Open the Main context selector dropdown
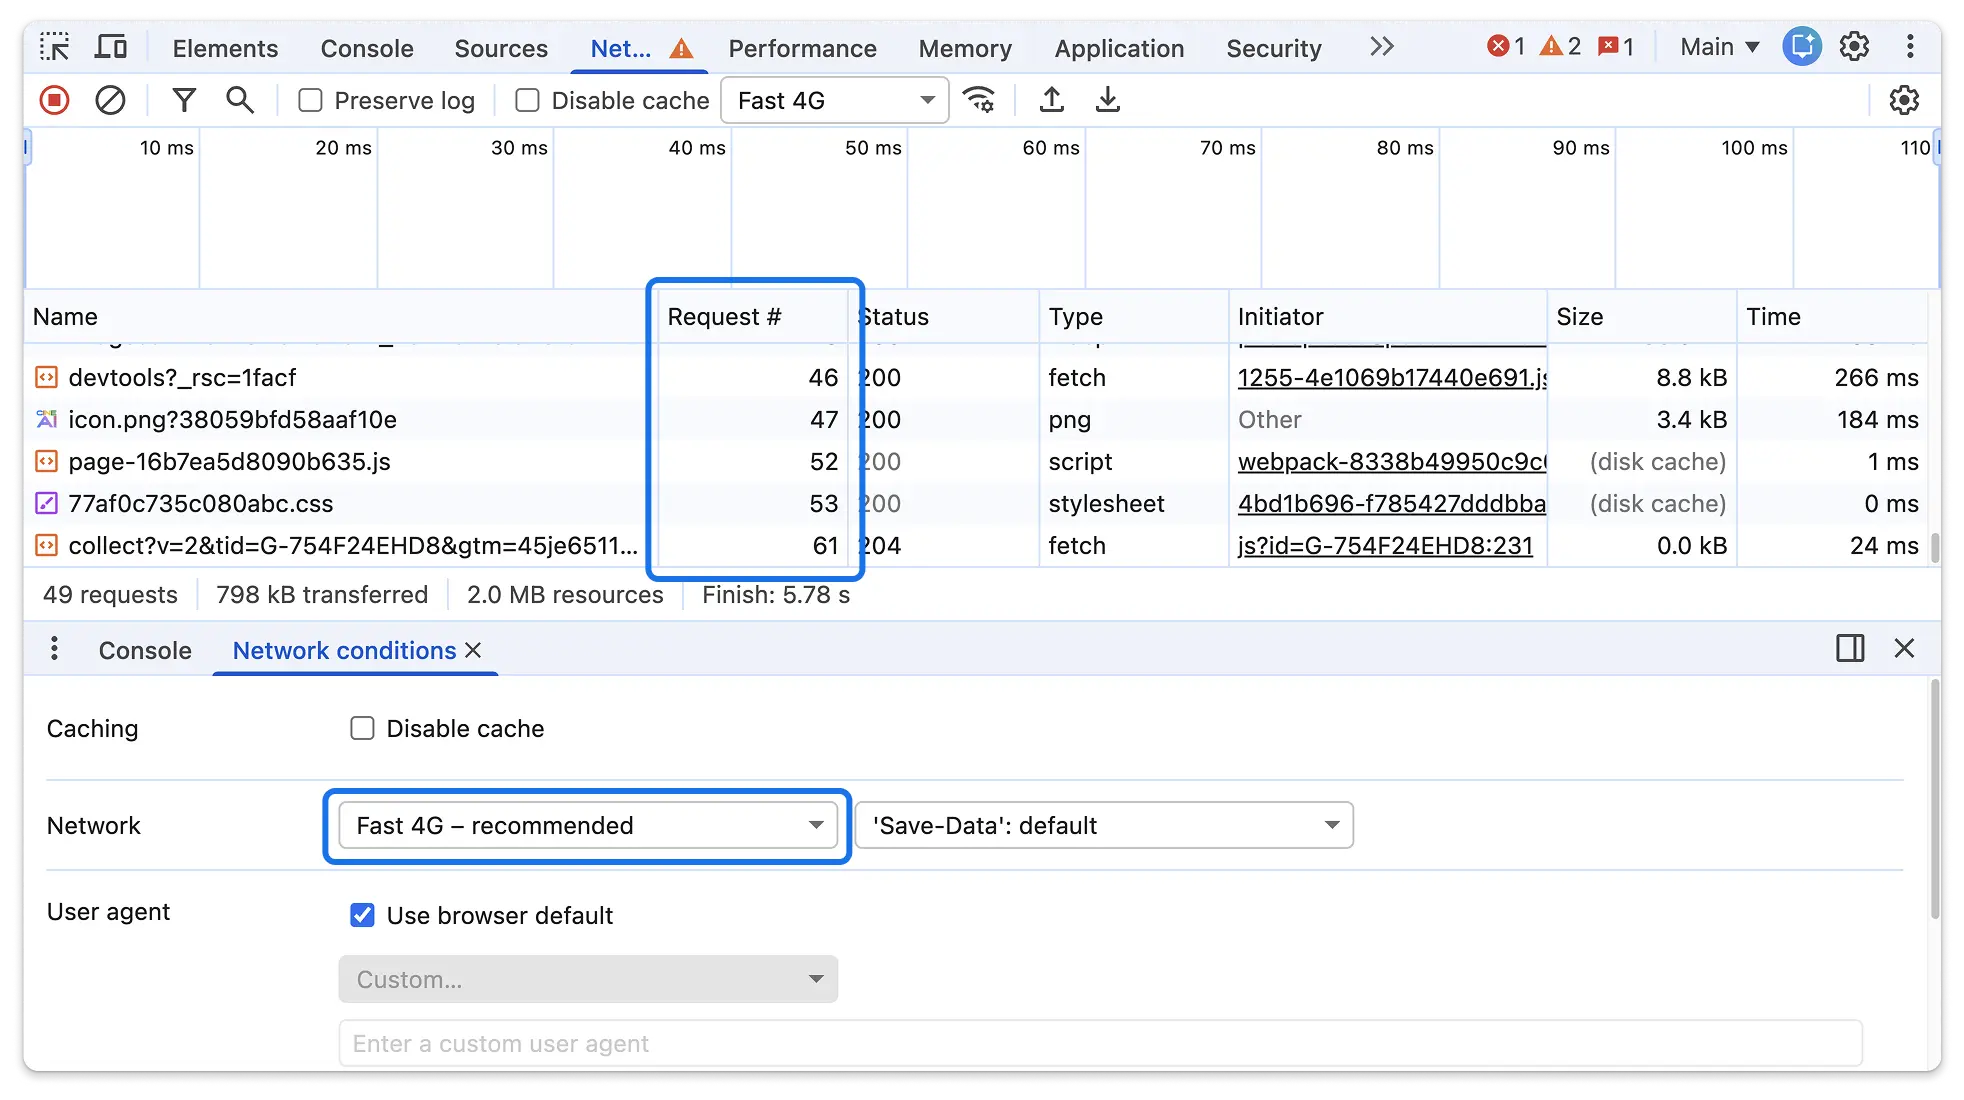The image size is (1964, 1100). [1720, 47]
